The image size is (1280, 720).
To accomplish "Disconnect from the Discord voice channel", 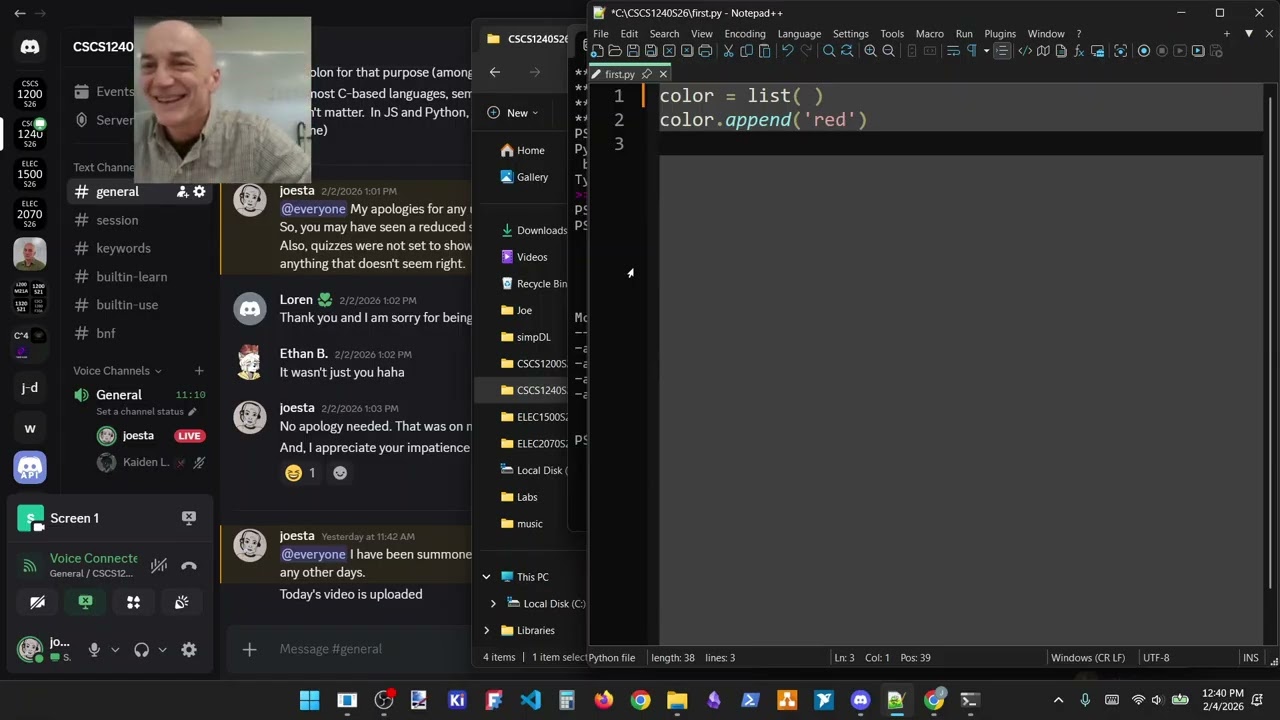I will tap(189, 566).
